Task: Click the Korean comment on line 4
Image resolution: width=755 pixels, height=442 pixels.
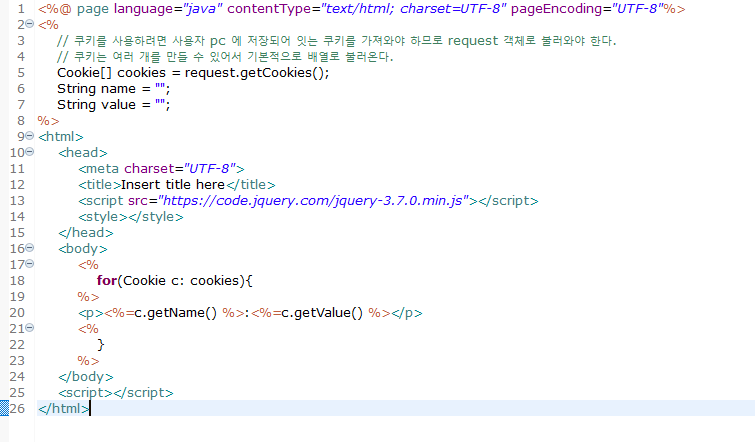Action: pyautogui.click(x=225, y=57)
